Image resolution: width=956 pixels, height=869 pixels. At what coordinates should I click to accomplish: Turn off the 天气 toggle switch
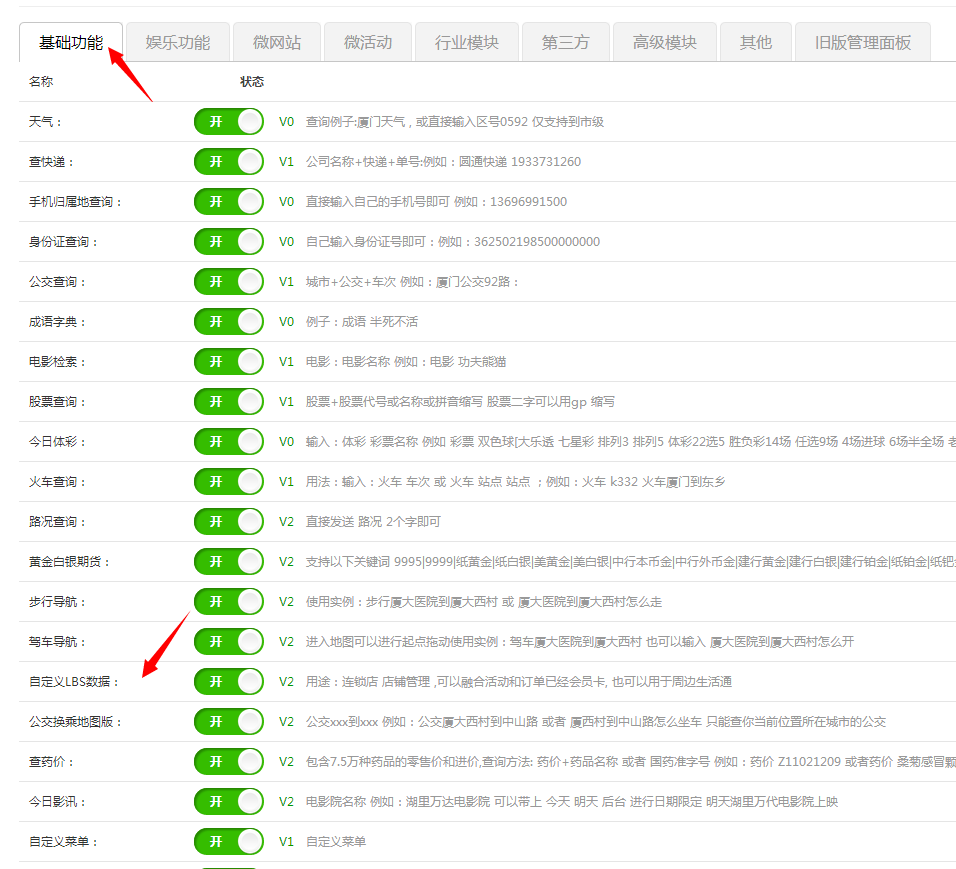(228, 122)
